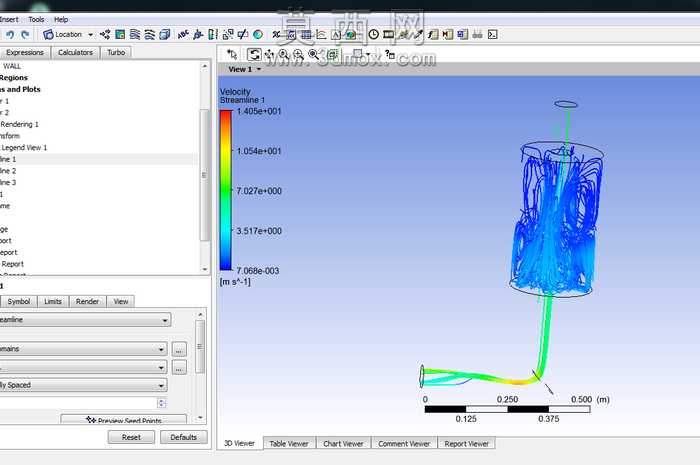The height and width of the screenshot is (465, 700).
Task: Open the Tools menu
Action: [x=36, y=19]
